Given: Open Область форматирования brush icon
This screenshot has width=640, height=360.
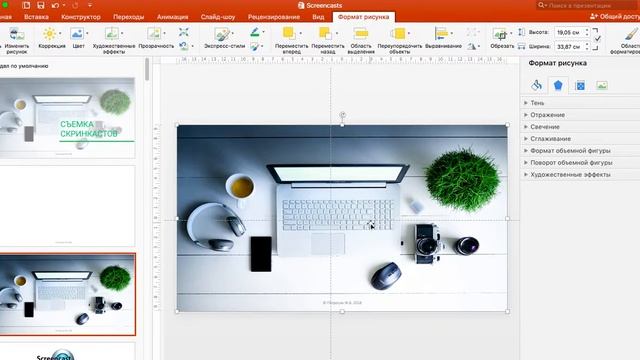Looking at the screenshot, I should point(631,34).
